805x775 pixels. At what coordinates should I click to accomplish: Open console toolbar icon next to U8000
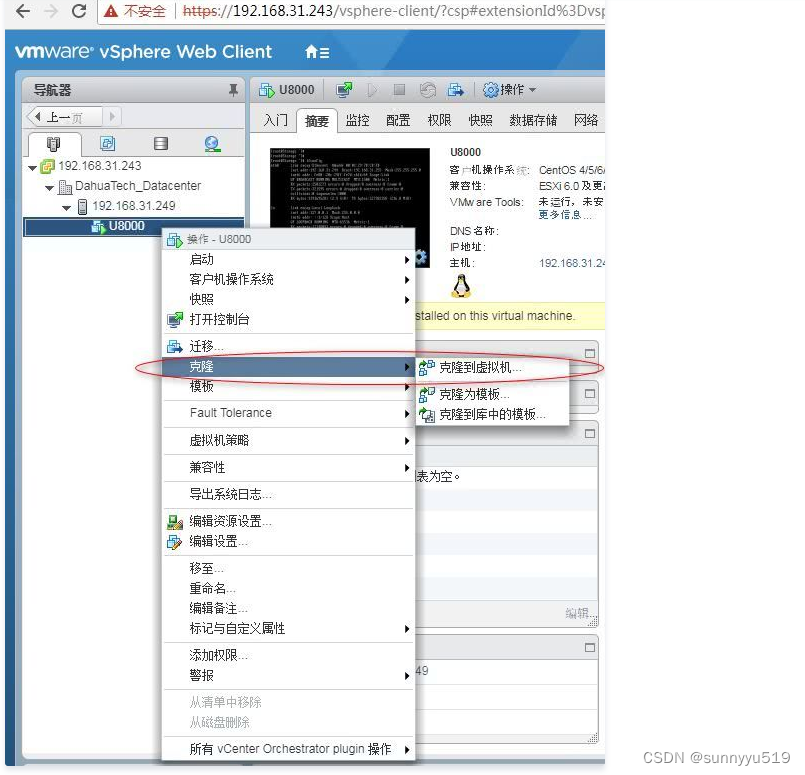coord(344,90)
